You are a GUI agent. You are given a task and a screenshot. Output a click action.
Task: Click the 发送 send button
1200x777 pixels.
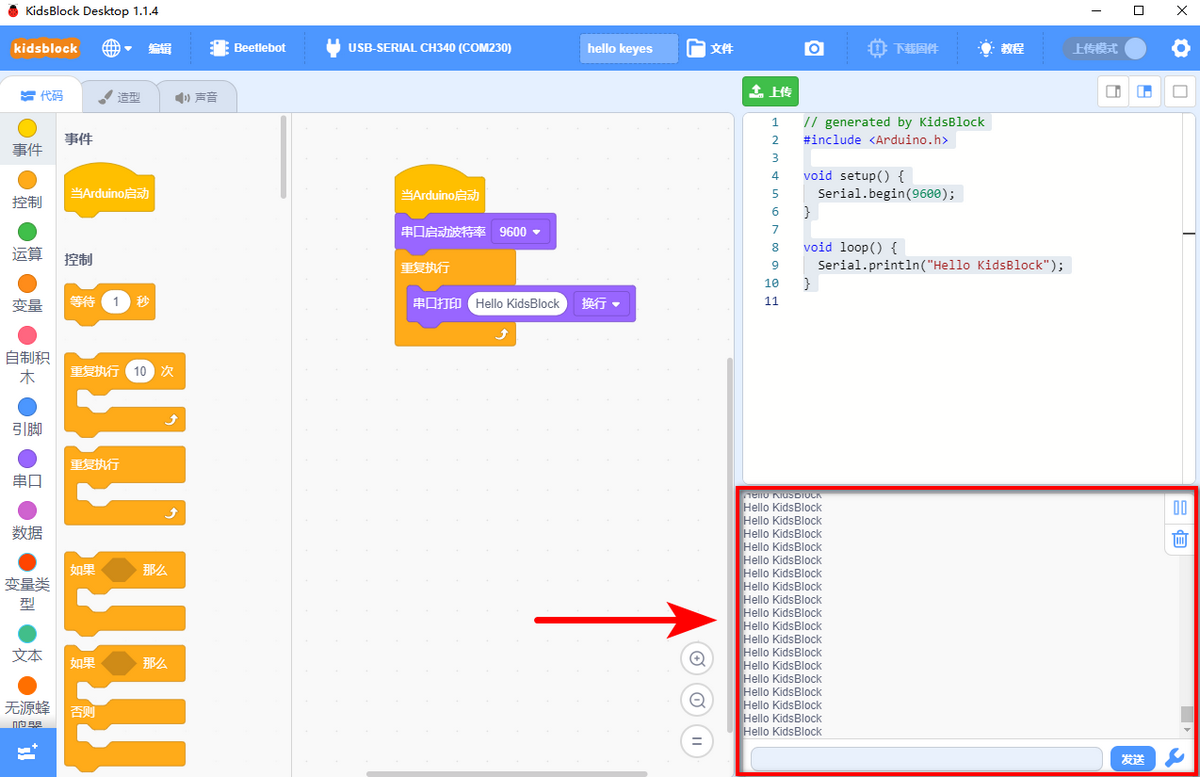(x=1133, y=759)
